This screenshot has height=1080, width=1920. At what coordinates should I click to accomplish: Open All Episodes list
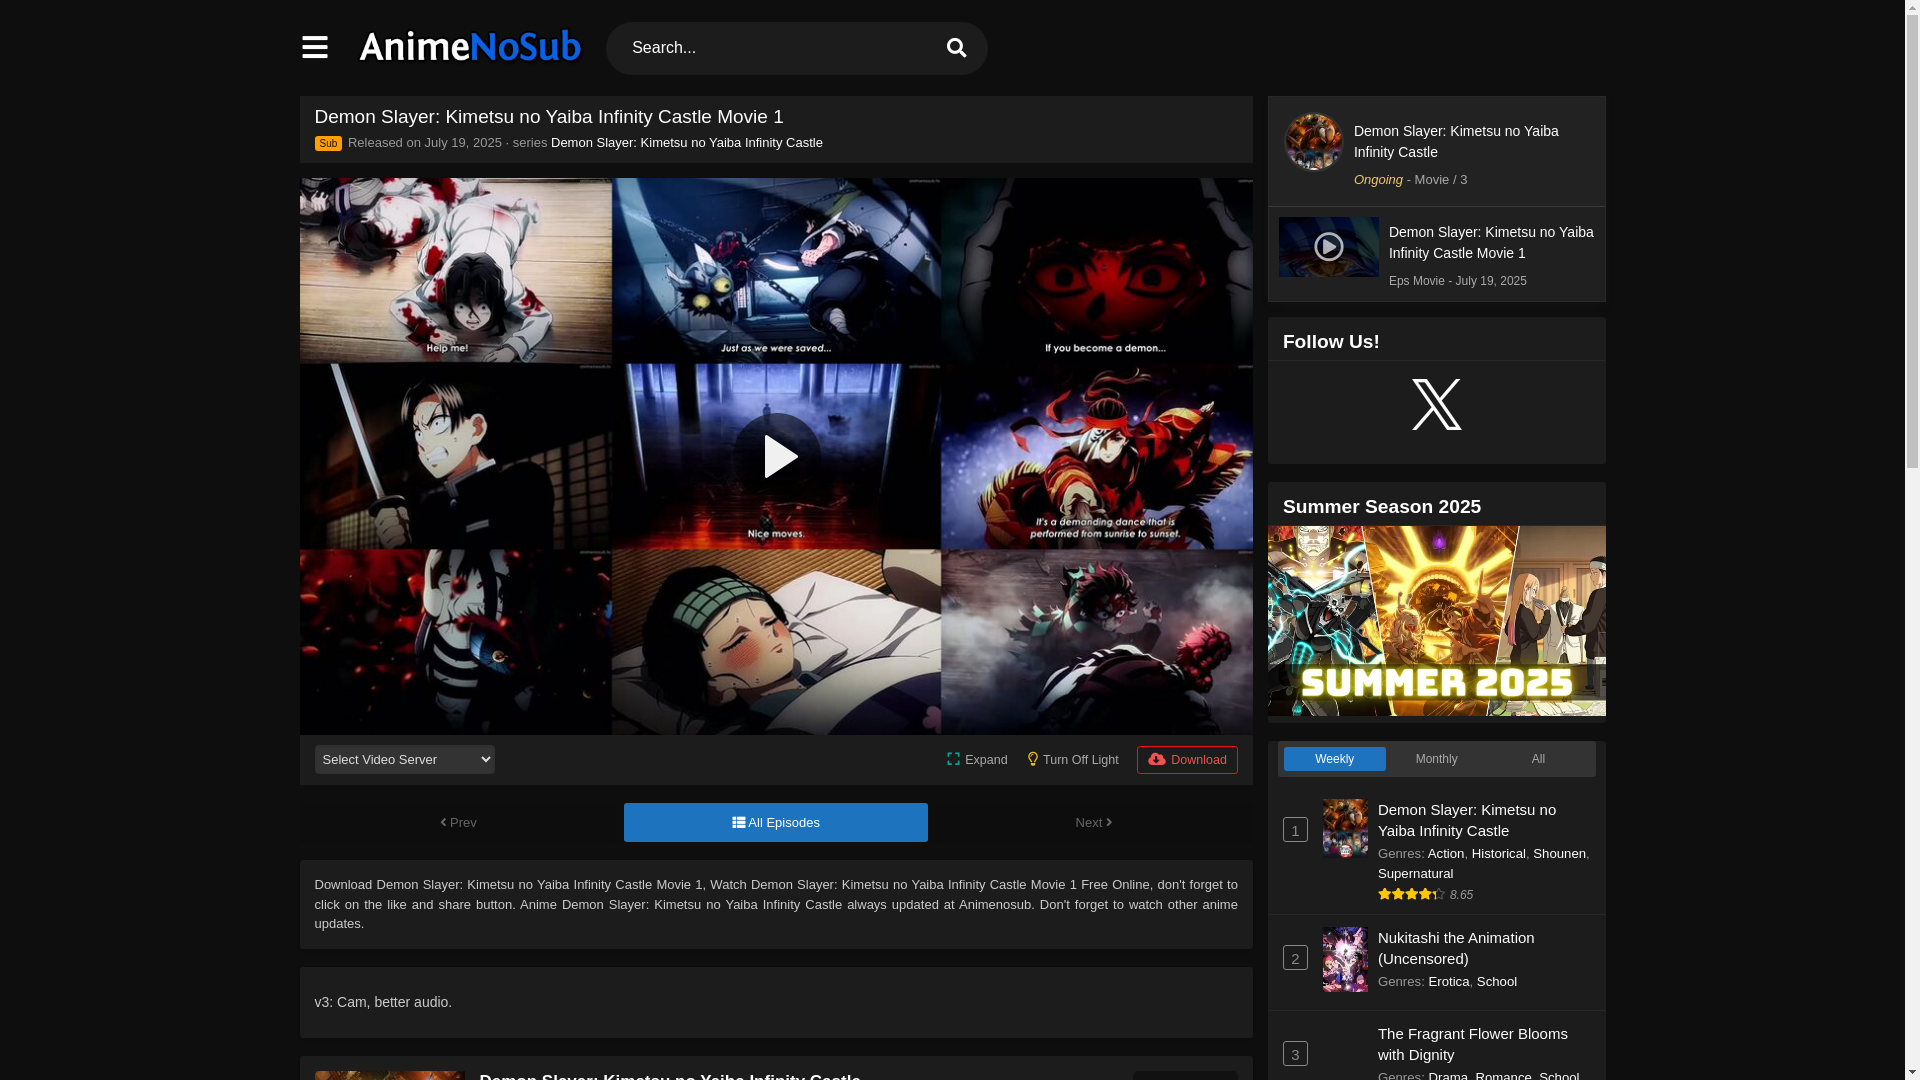(x=776, y=822)
